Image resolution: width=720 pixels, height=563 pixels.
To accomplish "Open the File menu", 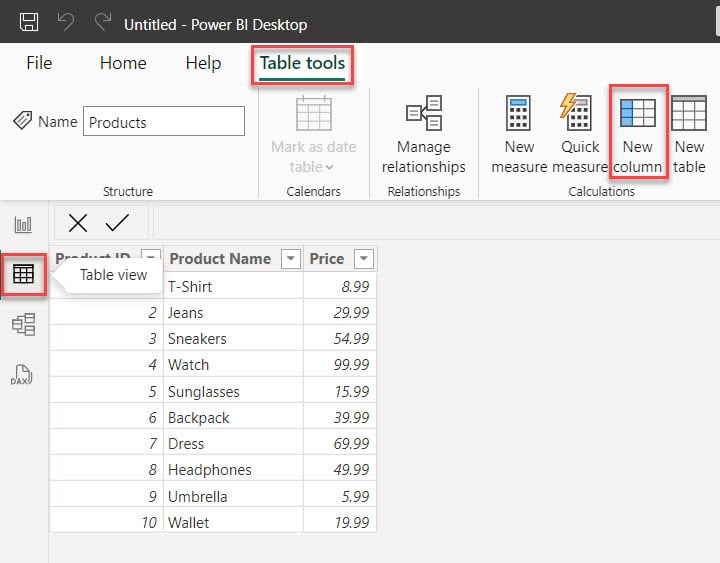I will coord(39,63).
